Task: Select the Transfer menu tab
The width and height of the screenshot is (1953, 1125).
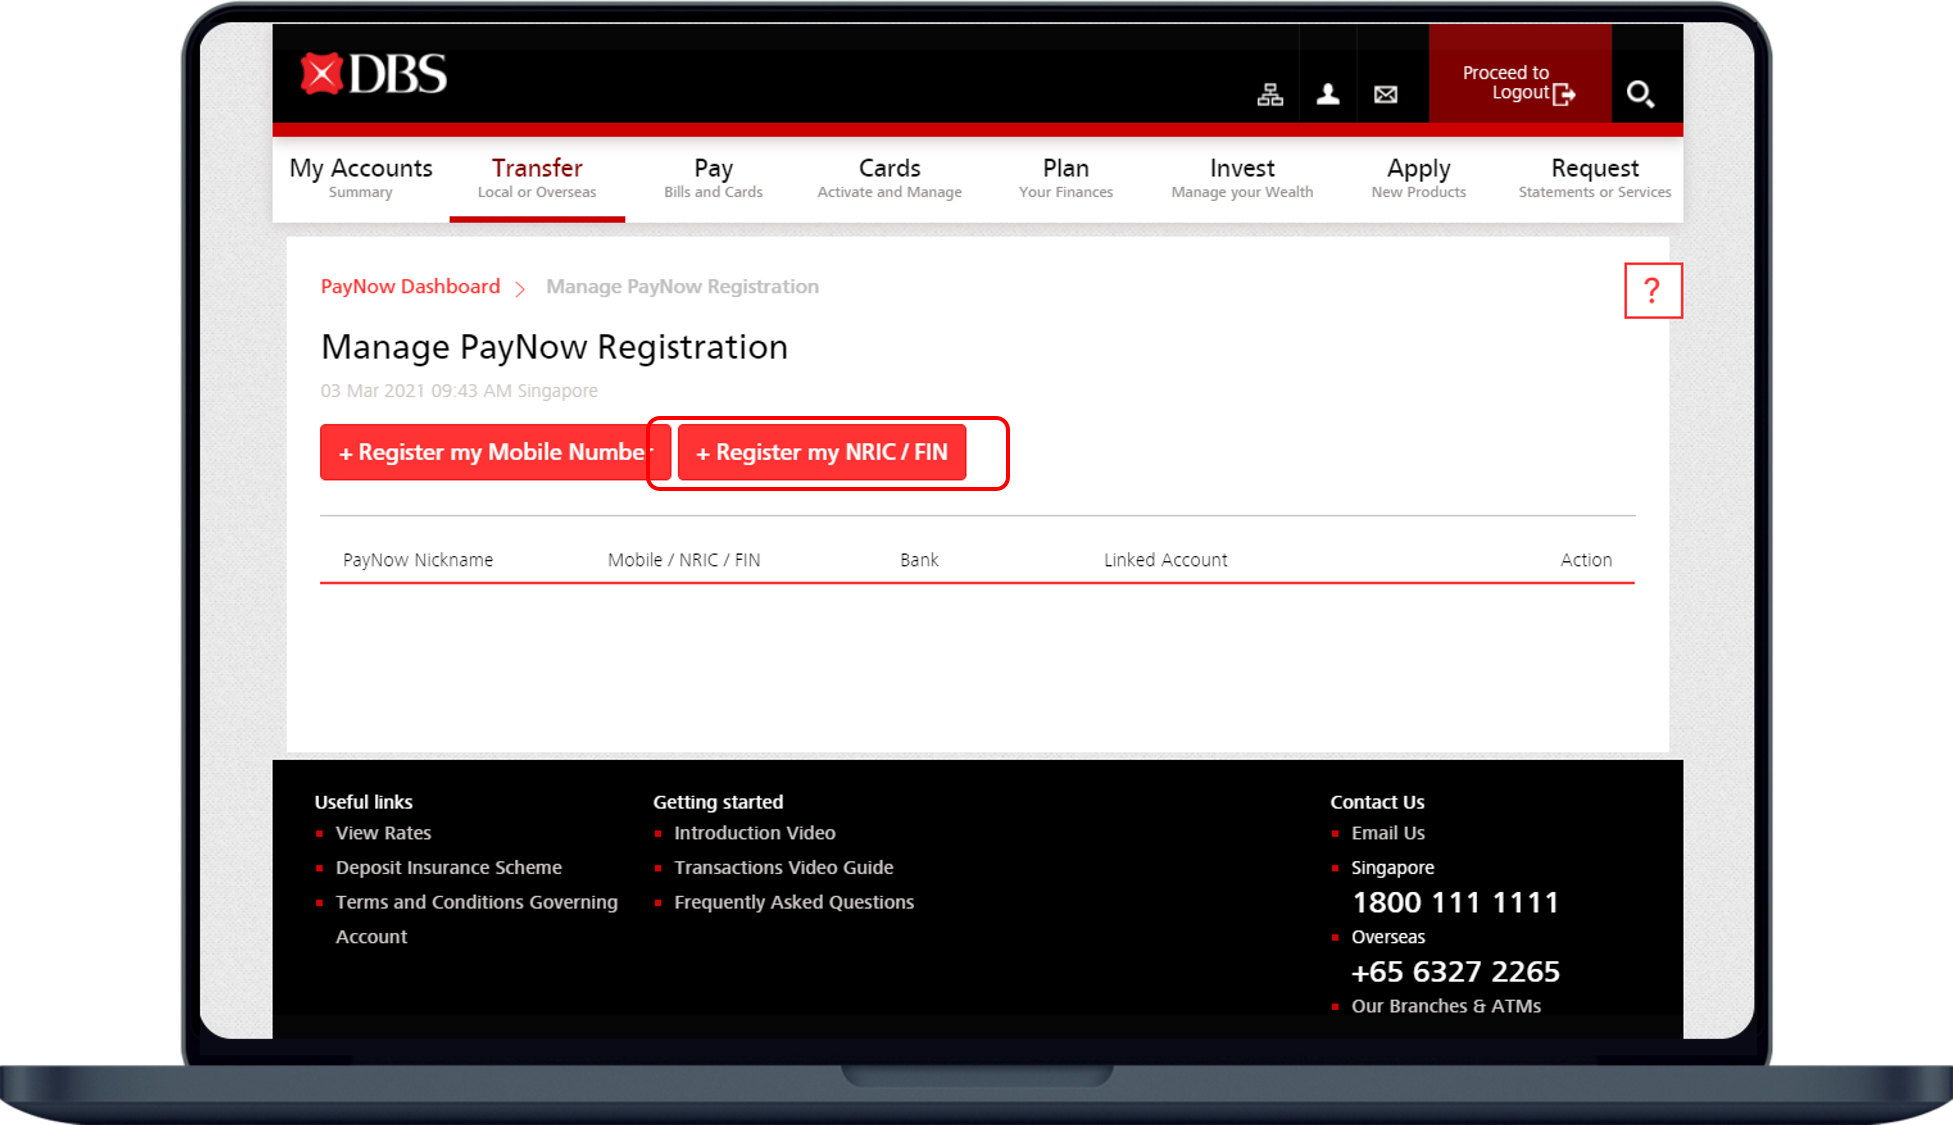Action: point(537,178)
